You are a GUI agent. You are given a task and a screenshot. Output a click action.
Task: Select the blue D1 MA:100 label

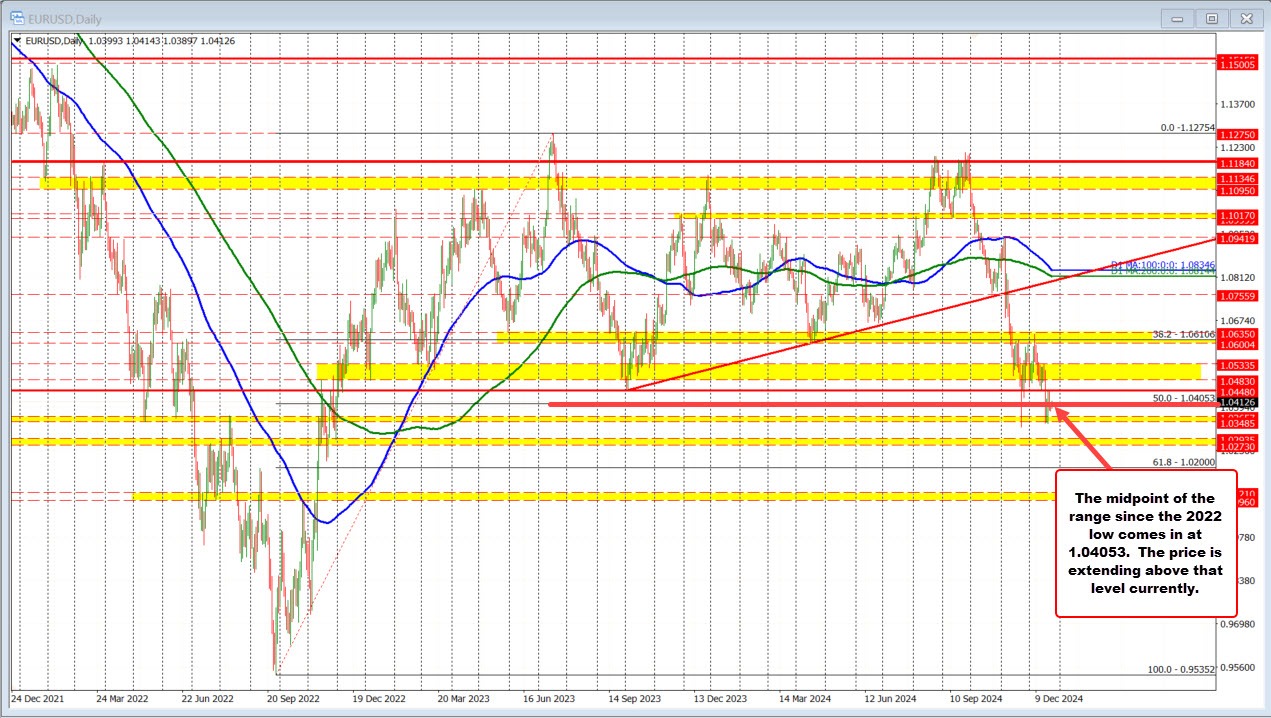click(x=1160, y=265)
